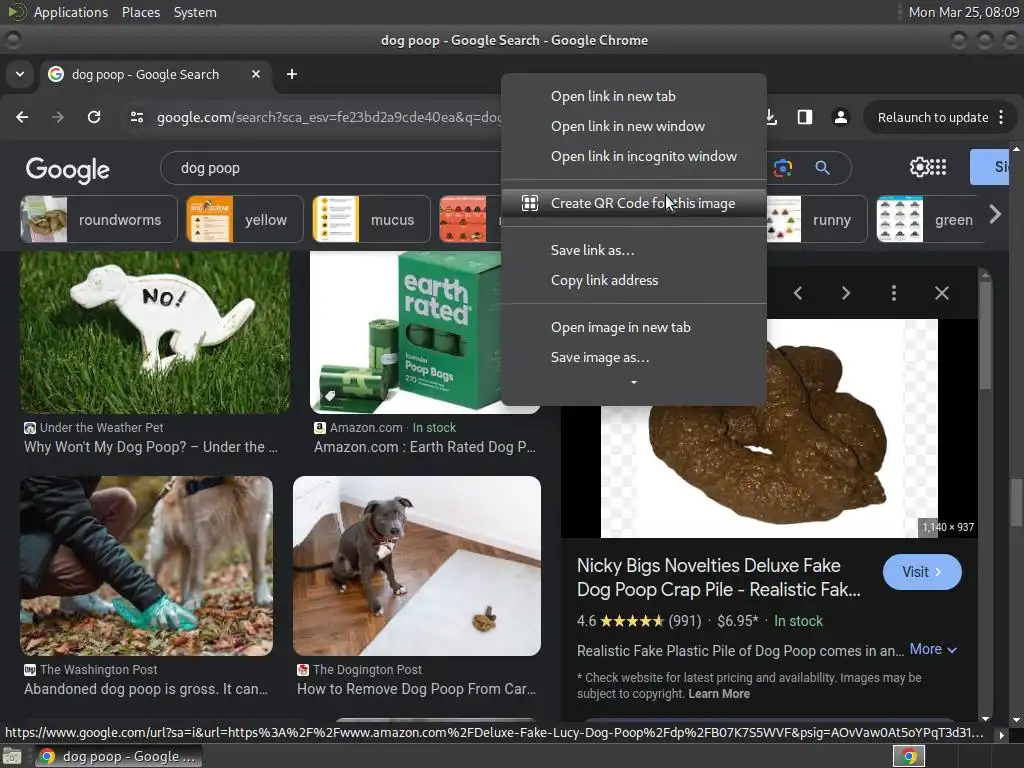Select the mucus filter chip
This screenshot has width=1024, height=768.
pyautogui.click(x=372, y=219)
